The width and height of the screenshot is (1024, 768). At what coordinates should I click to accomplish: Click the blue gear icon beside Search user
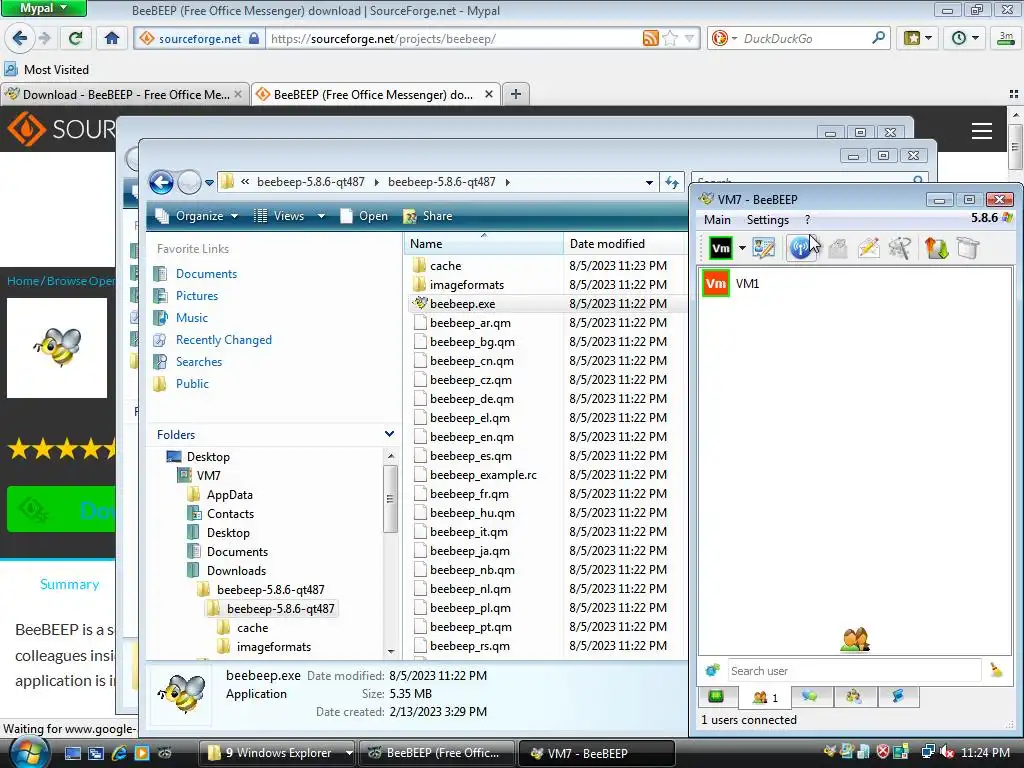(712, 670)
